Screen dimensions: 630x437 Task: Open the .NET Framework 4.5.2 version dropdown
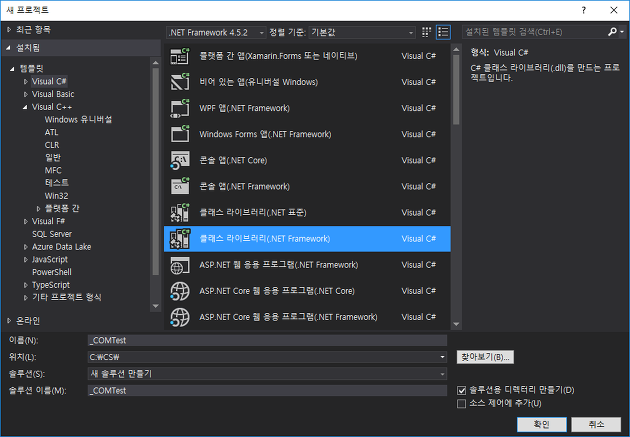216,33
